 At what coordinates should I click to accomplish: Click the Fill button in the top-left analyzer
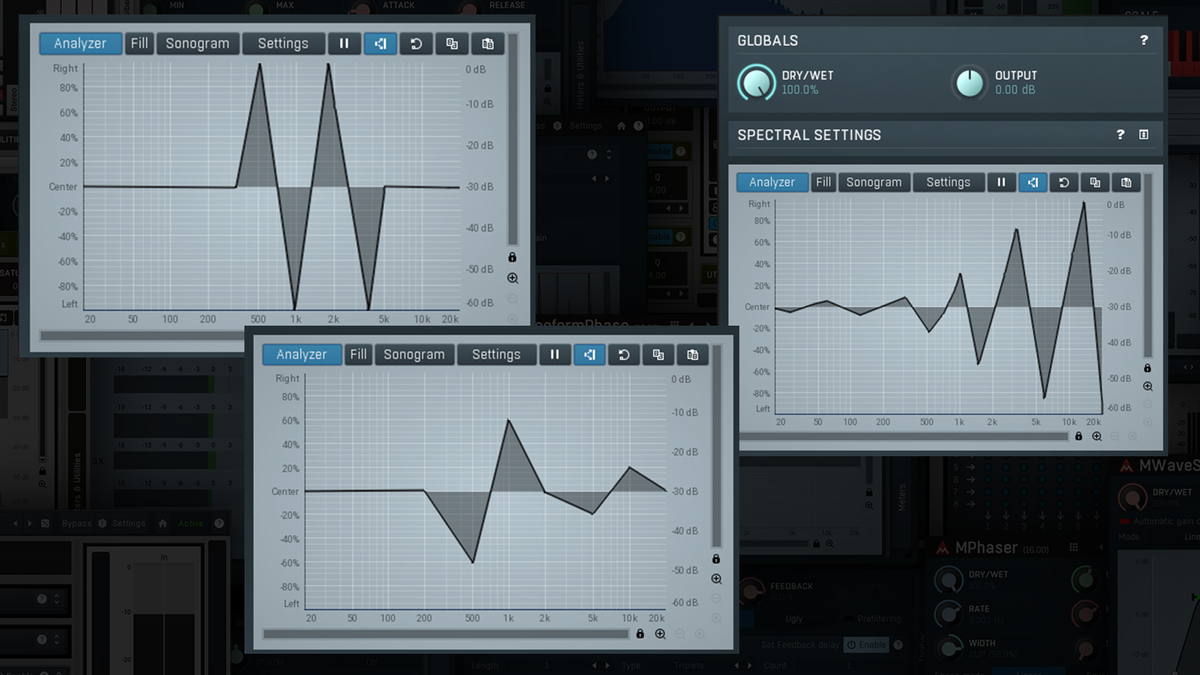click(x=139, y=43)
